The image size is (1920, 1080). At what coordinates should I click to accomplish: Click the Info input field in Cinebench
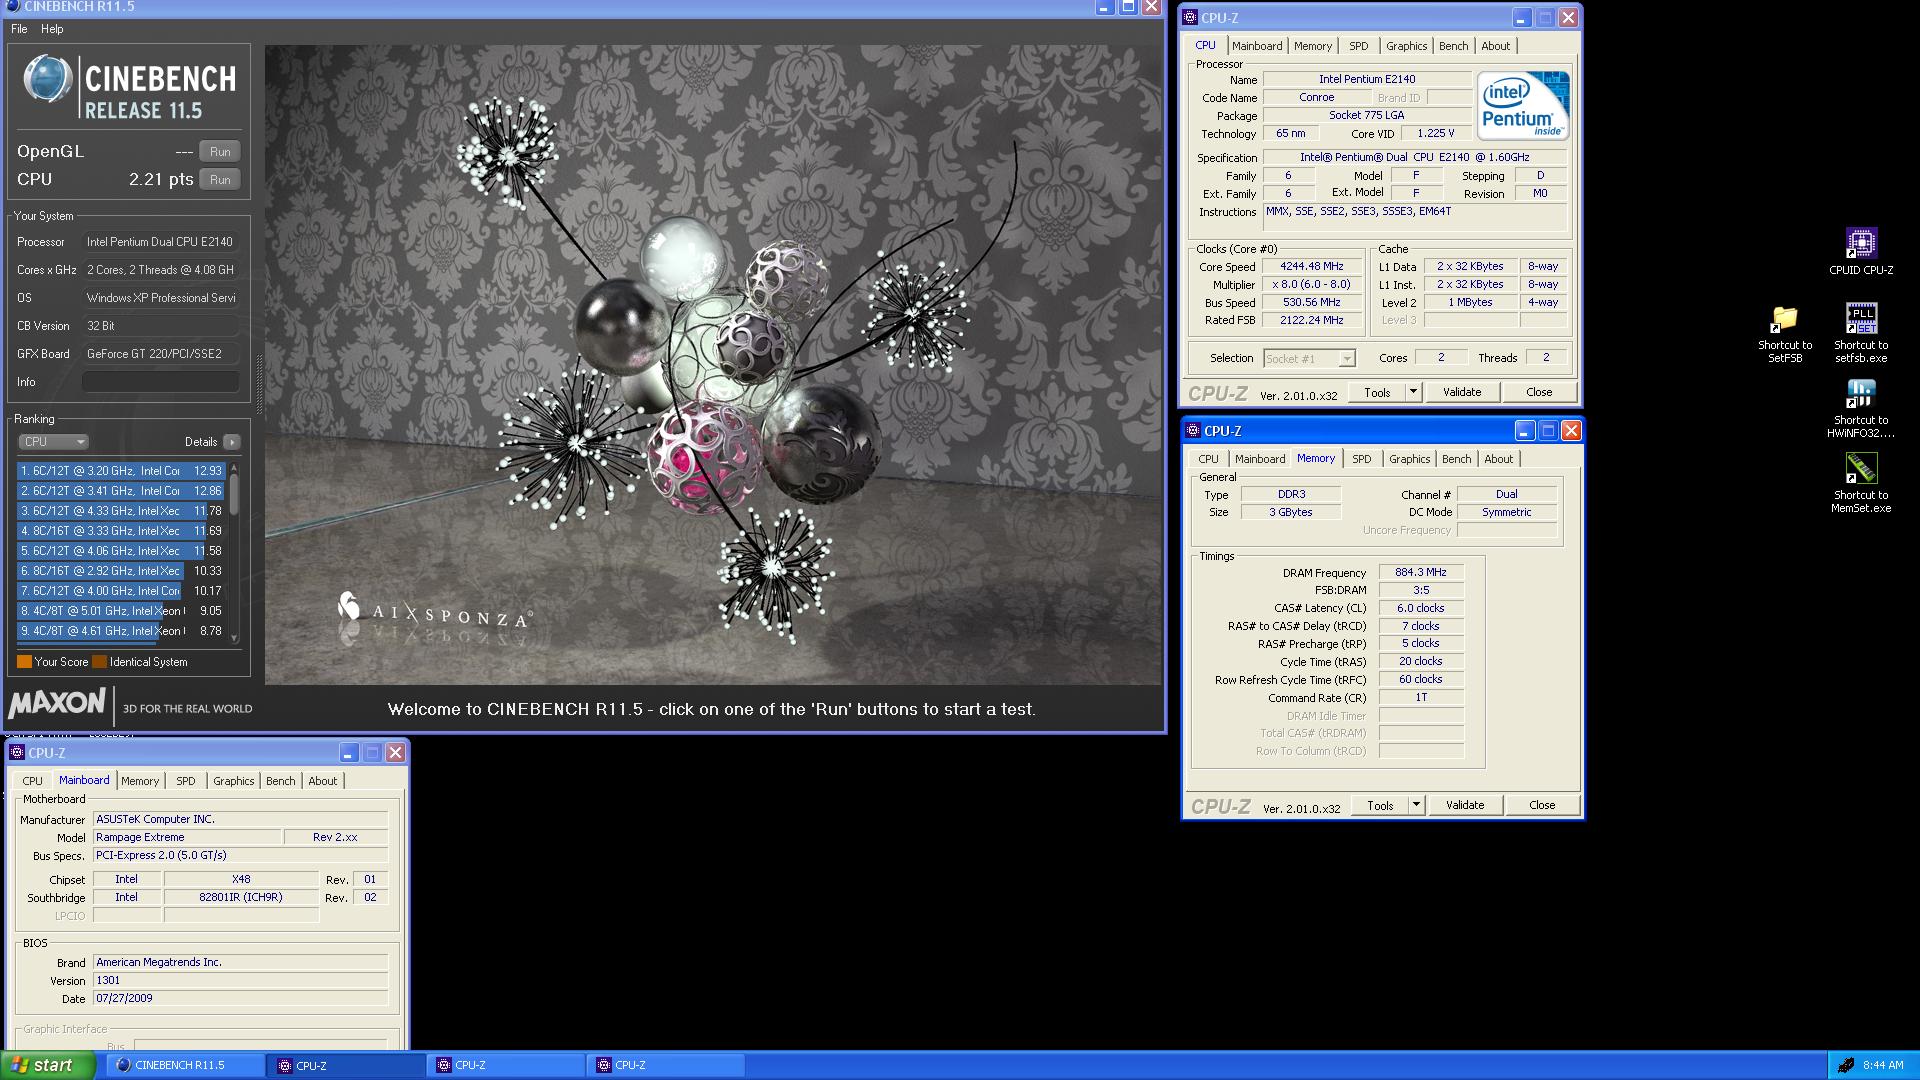161,382
